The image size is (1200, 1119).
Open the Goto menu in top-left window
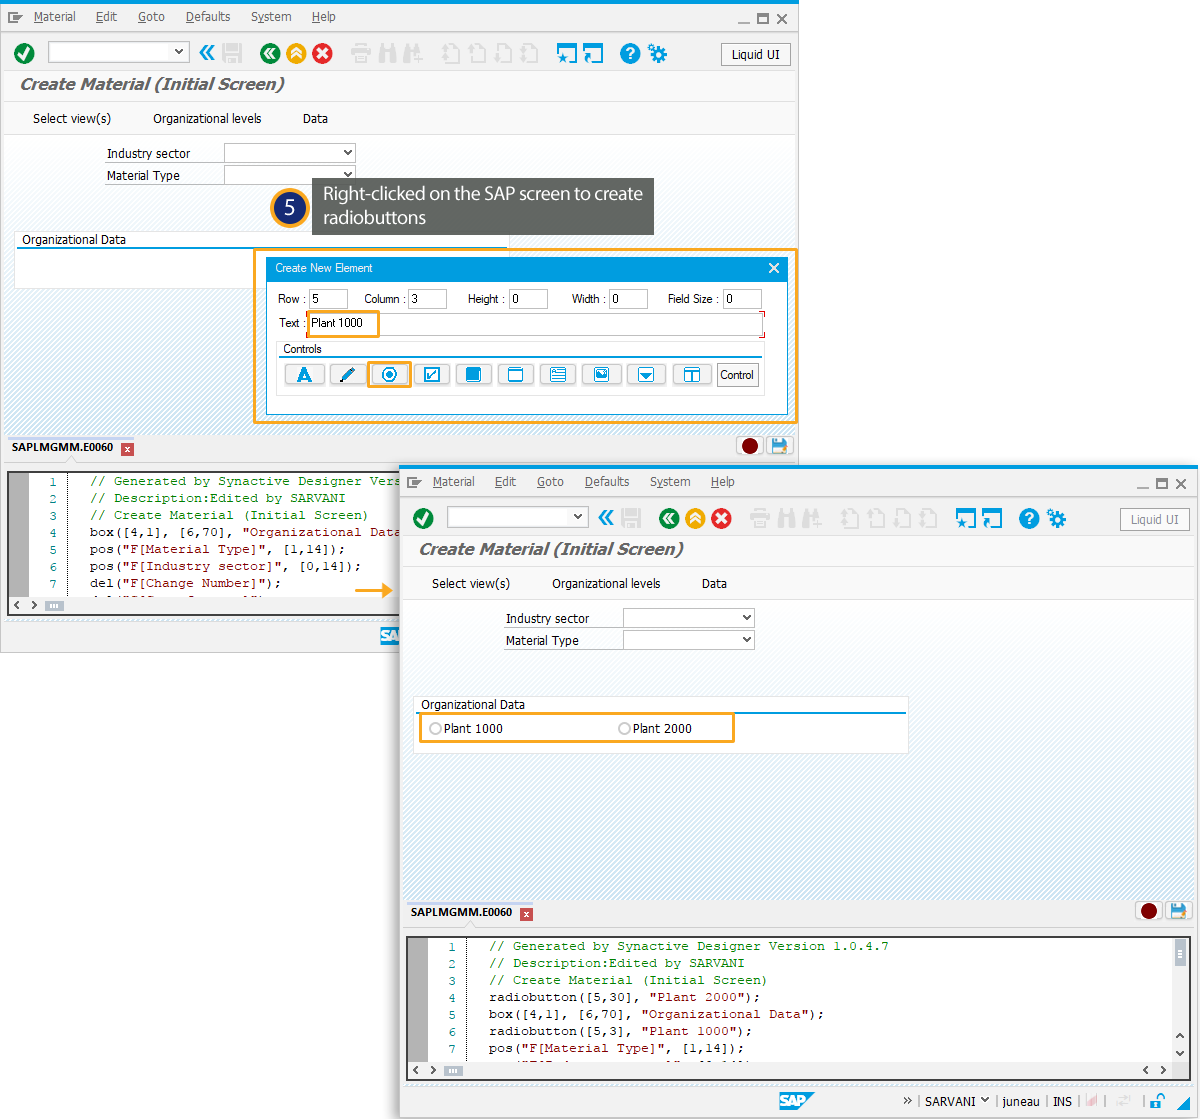(x=151, y=17)
